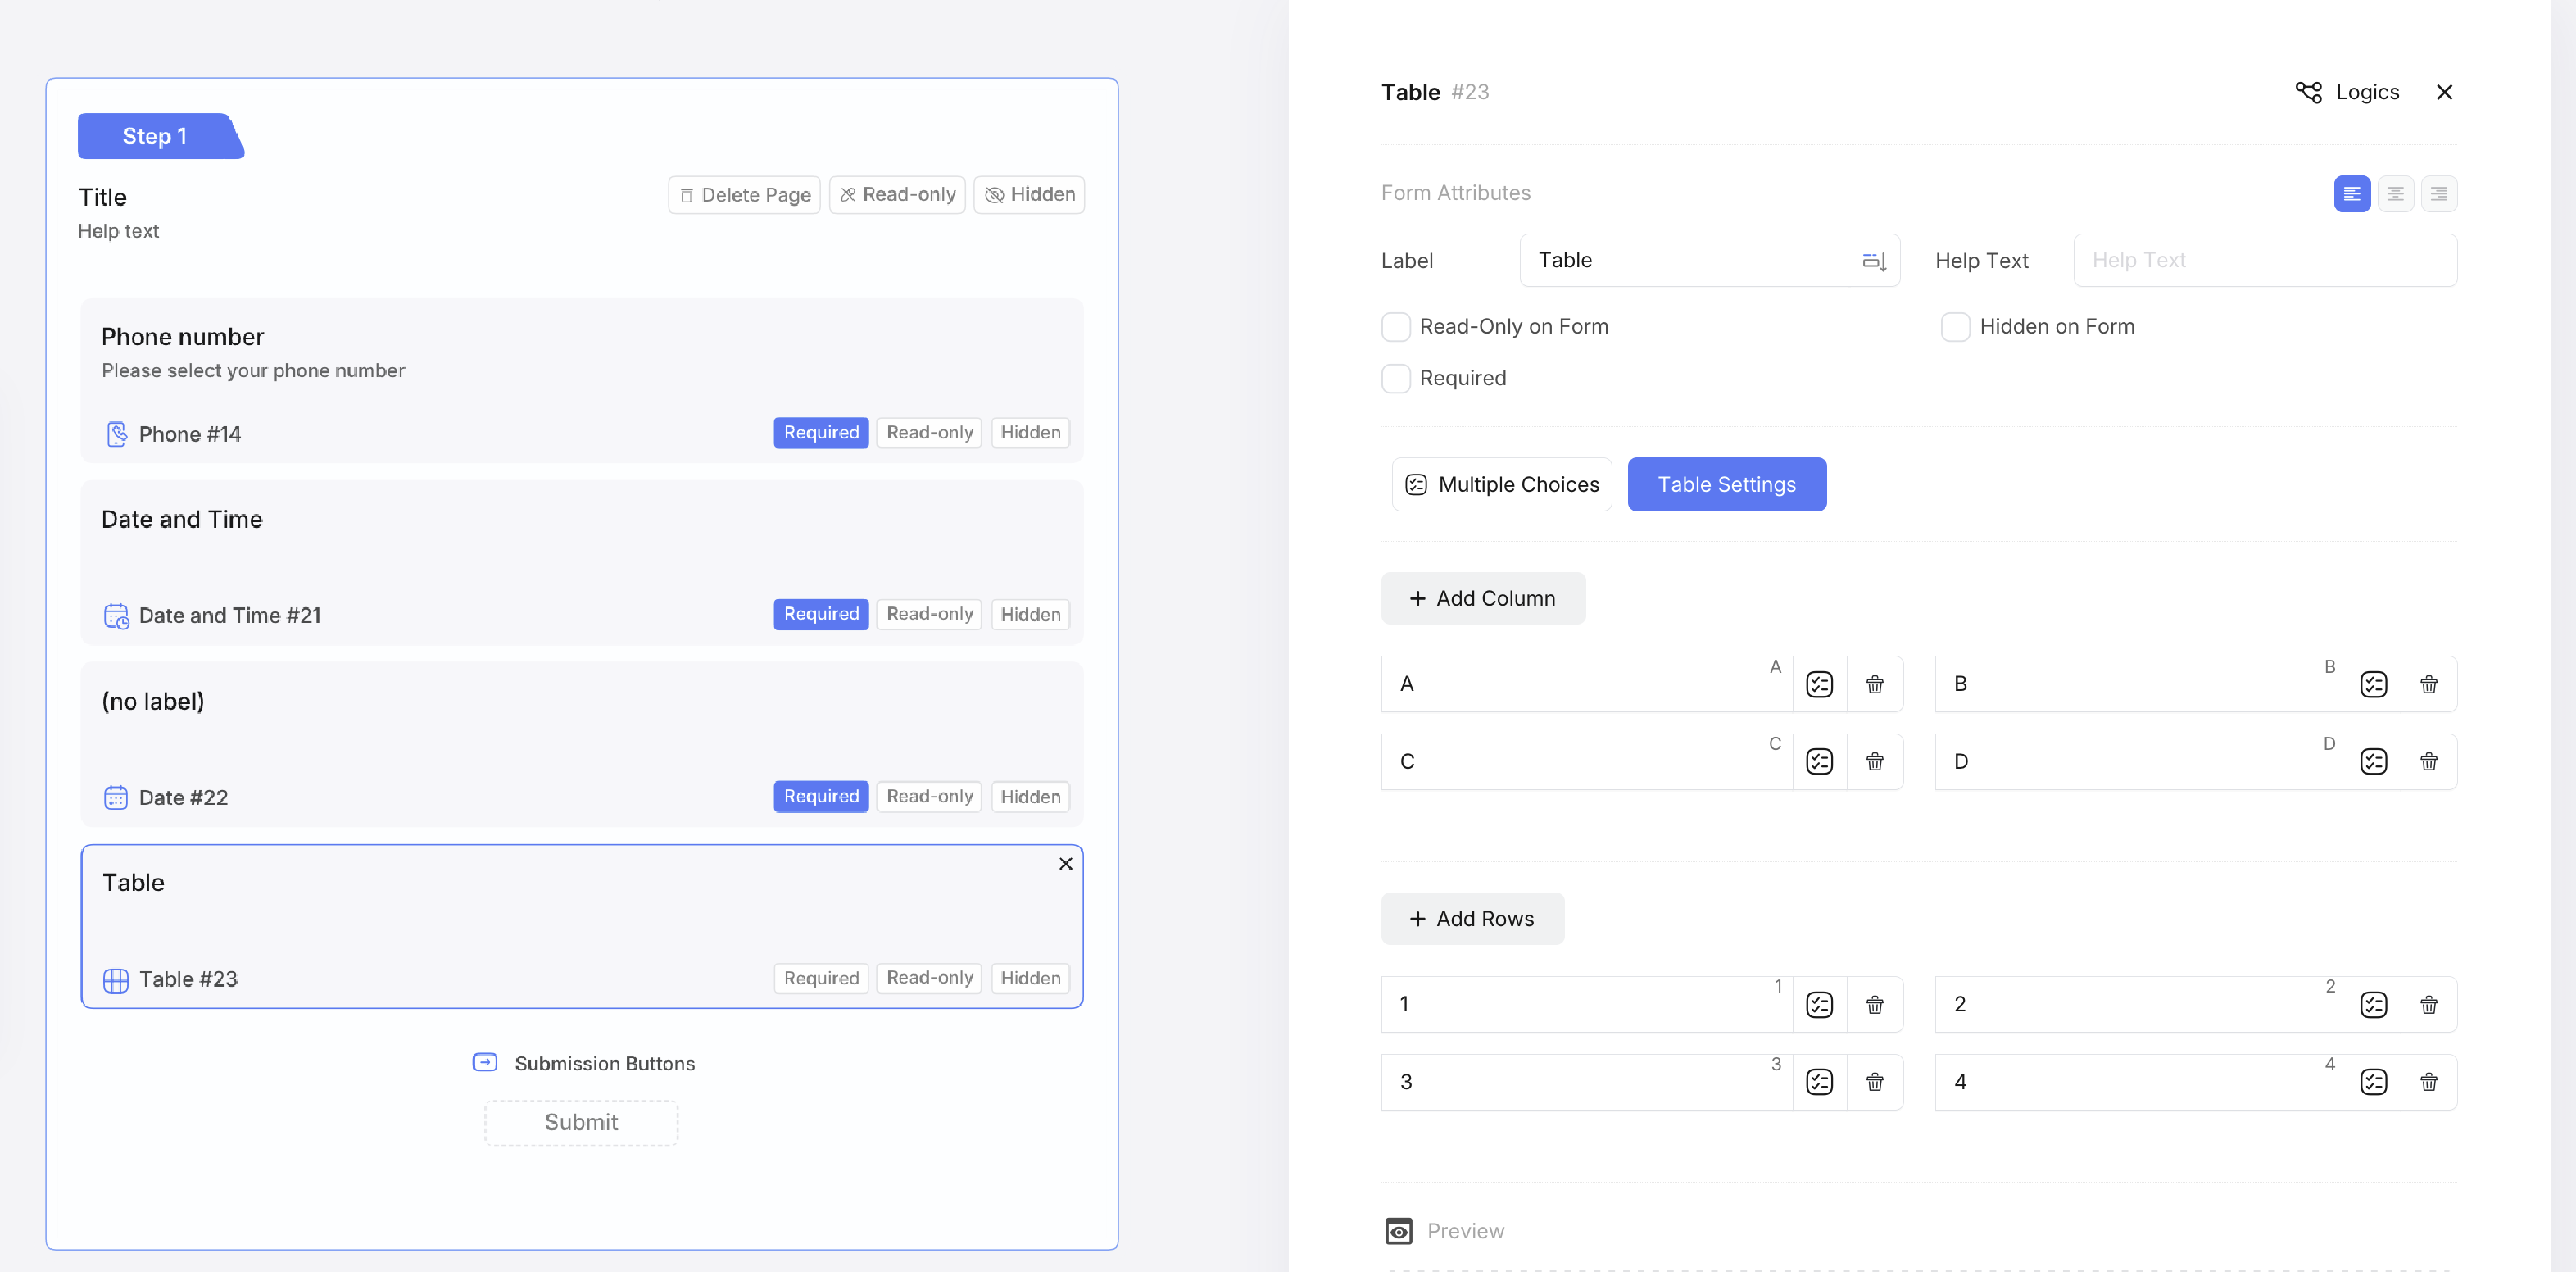Toggle Hidden on Date #22 field
2576x1272 pixels.
pyautogui.click(x=1029, y=797)
